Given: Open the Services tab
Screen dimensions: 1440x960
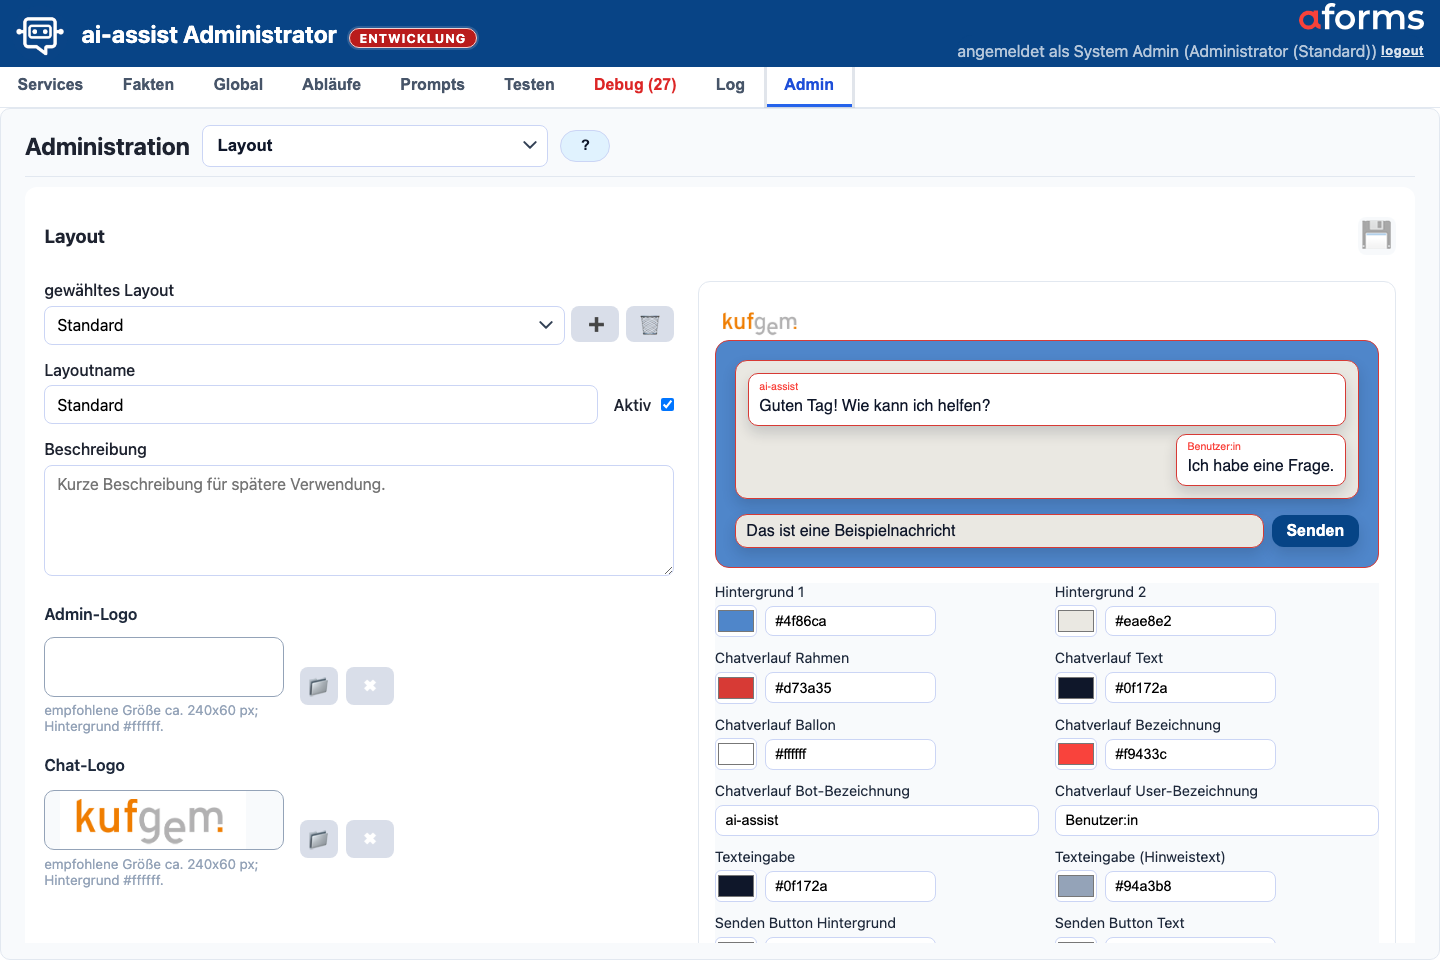Looking at the screenshot, I should point(50,85).
